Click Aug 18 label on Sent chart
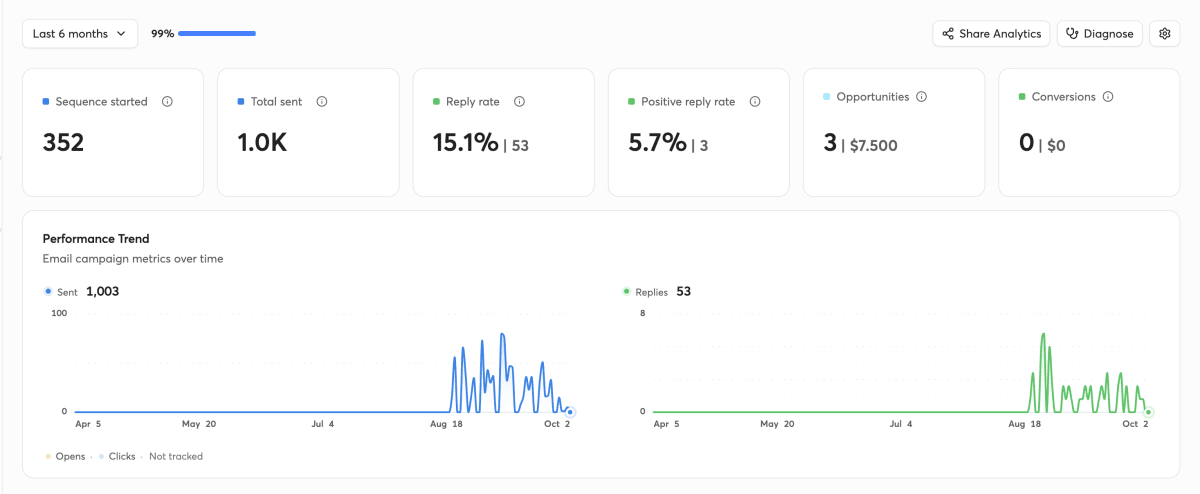This screenshot has height=494, width=1200. point(447,424)
